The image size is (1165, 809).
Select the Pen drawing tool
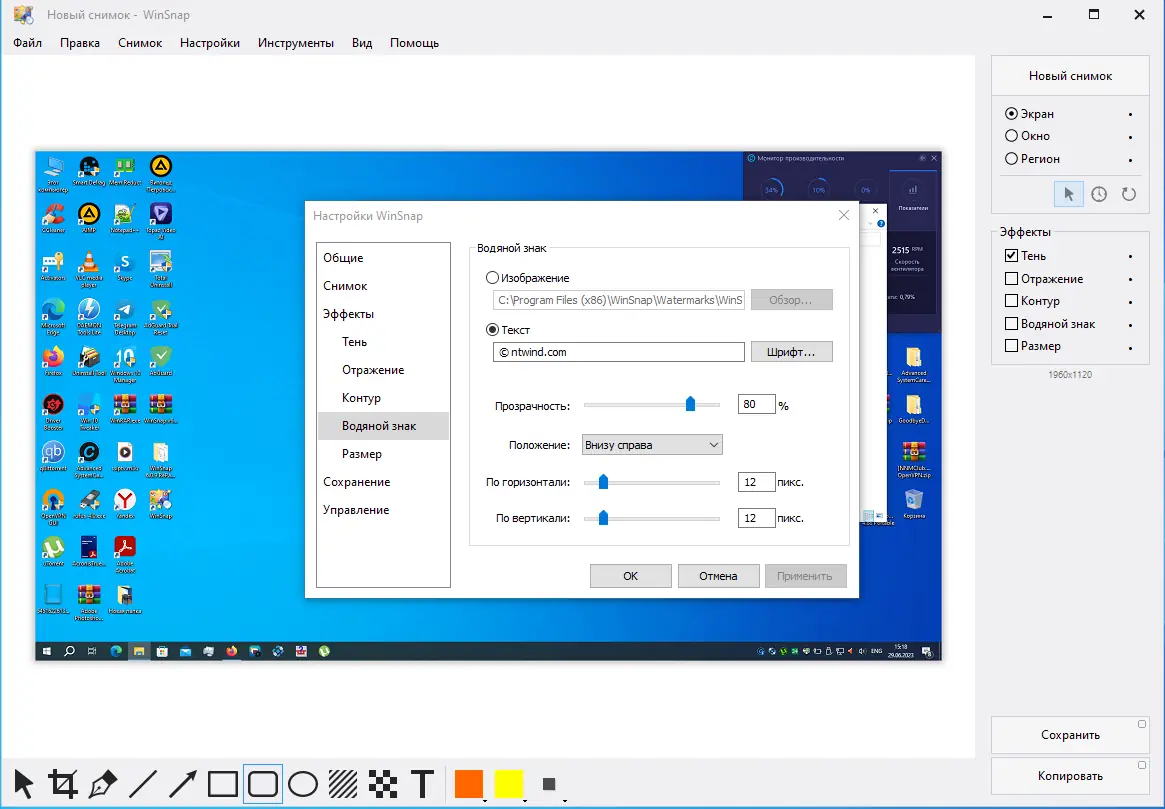[103, 784]
